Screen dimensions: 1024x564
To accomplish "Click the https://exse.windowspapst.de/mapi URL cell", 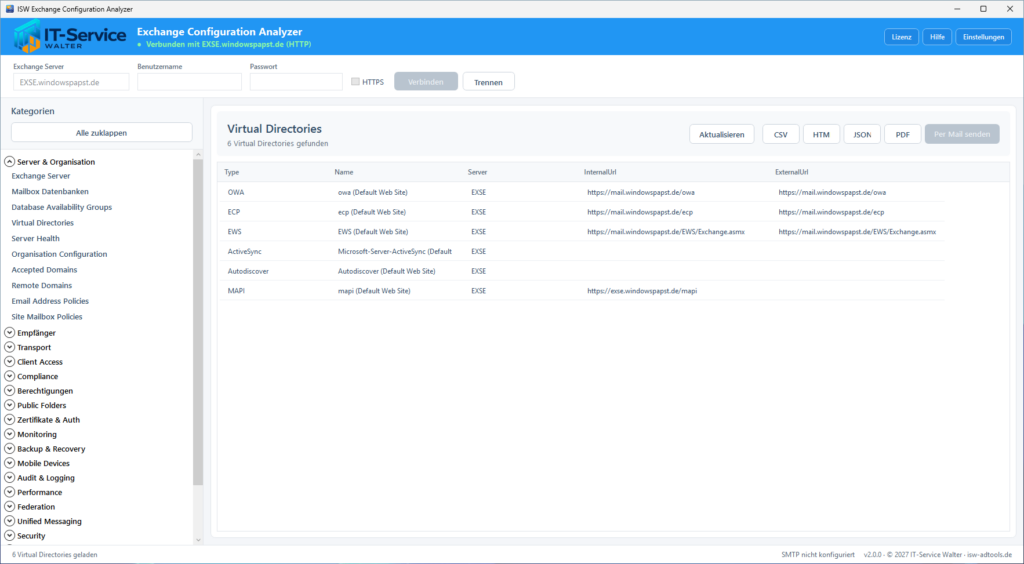I will (x=642, y=290).
